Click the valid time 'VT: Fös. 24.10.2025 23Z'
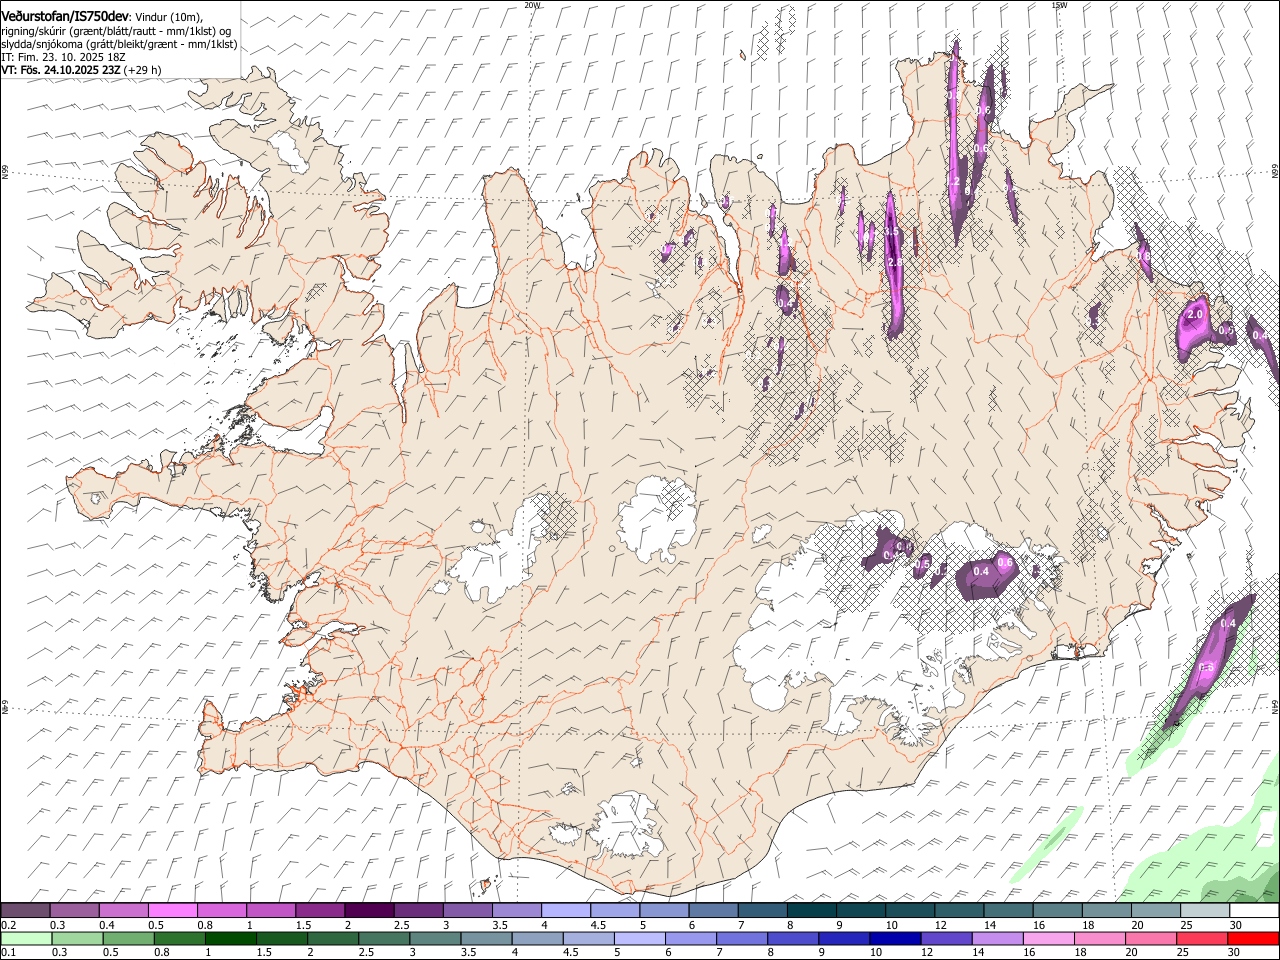Viewport: 1280px width, 960px height. click(61, 70)
